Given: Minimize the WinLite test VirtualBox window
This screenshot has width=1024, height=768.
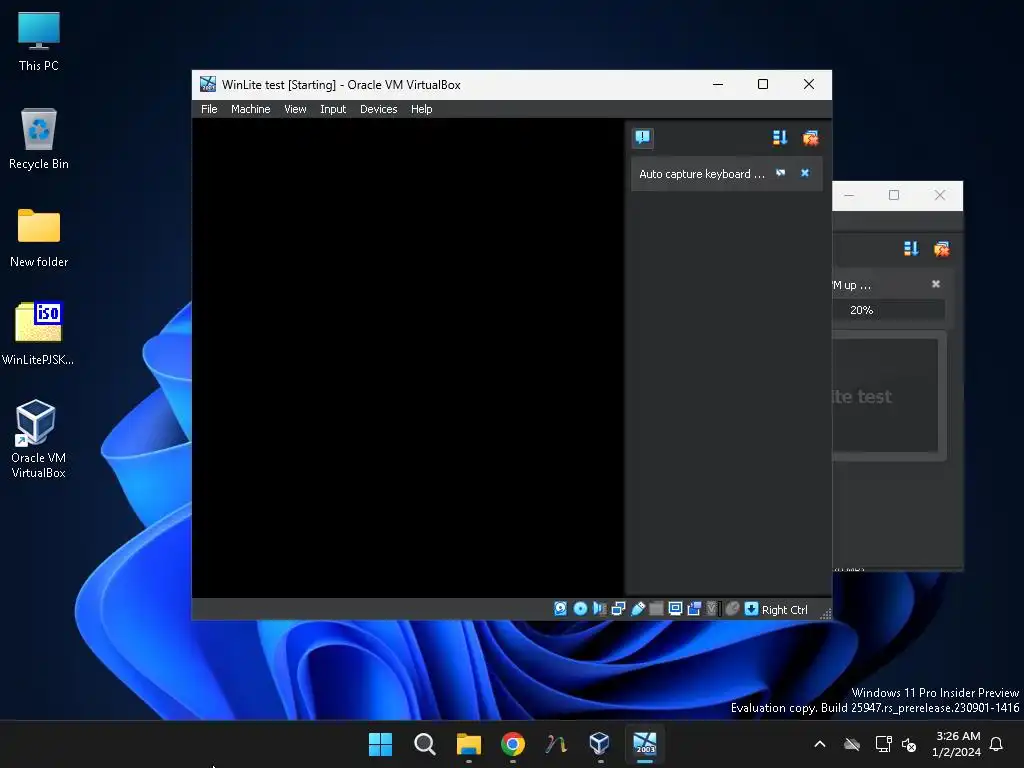Looking at the screenshot, I should point(718,84).
